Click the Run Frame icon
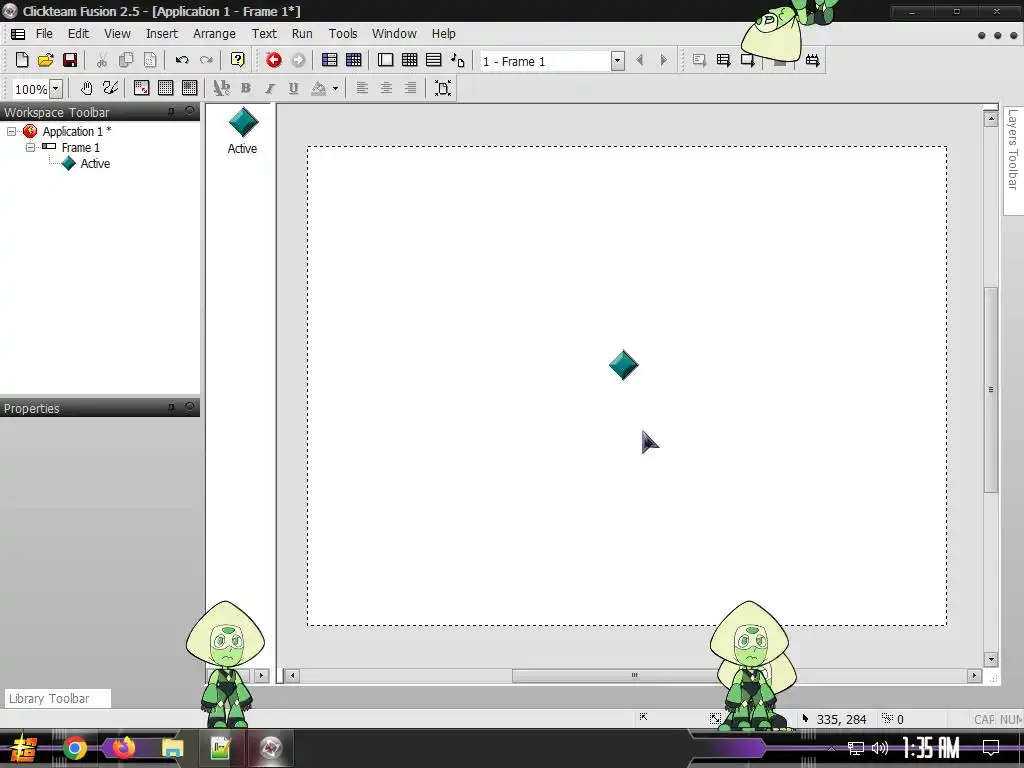Image resolution: width=1024 pixels, height=768 pixels. (748, 60)
